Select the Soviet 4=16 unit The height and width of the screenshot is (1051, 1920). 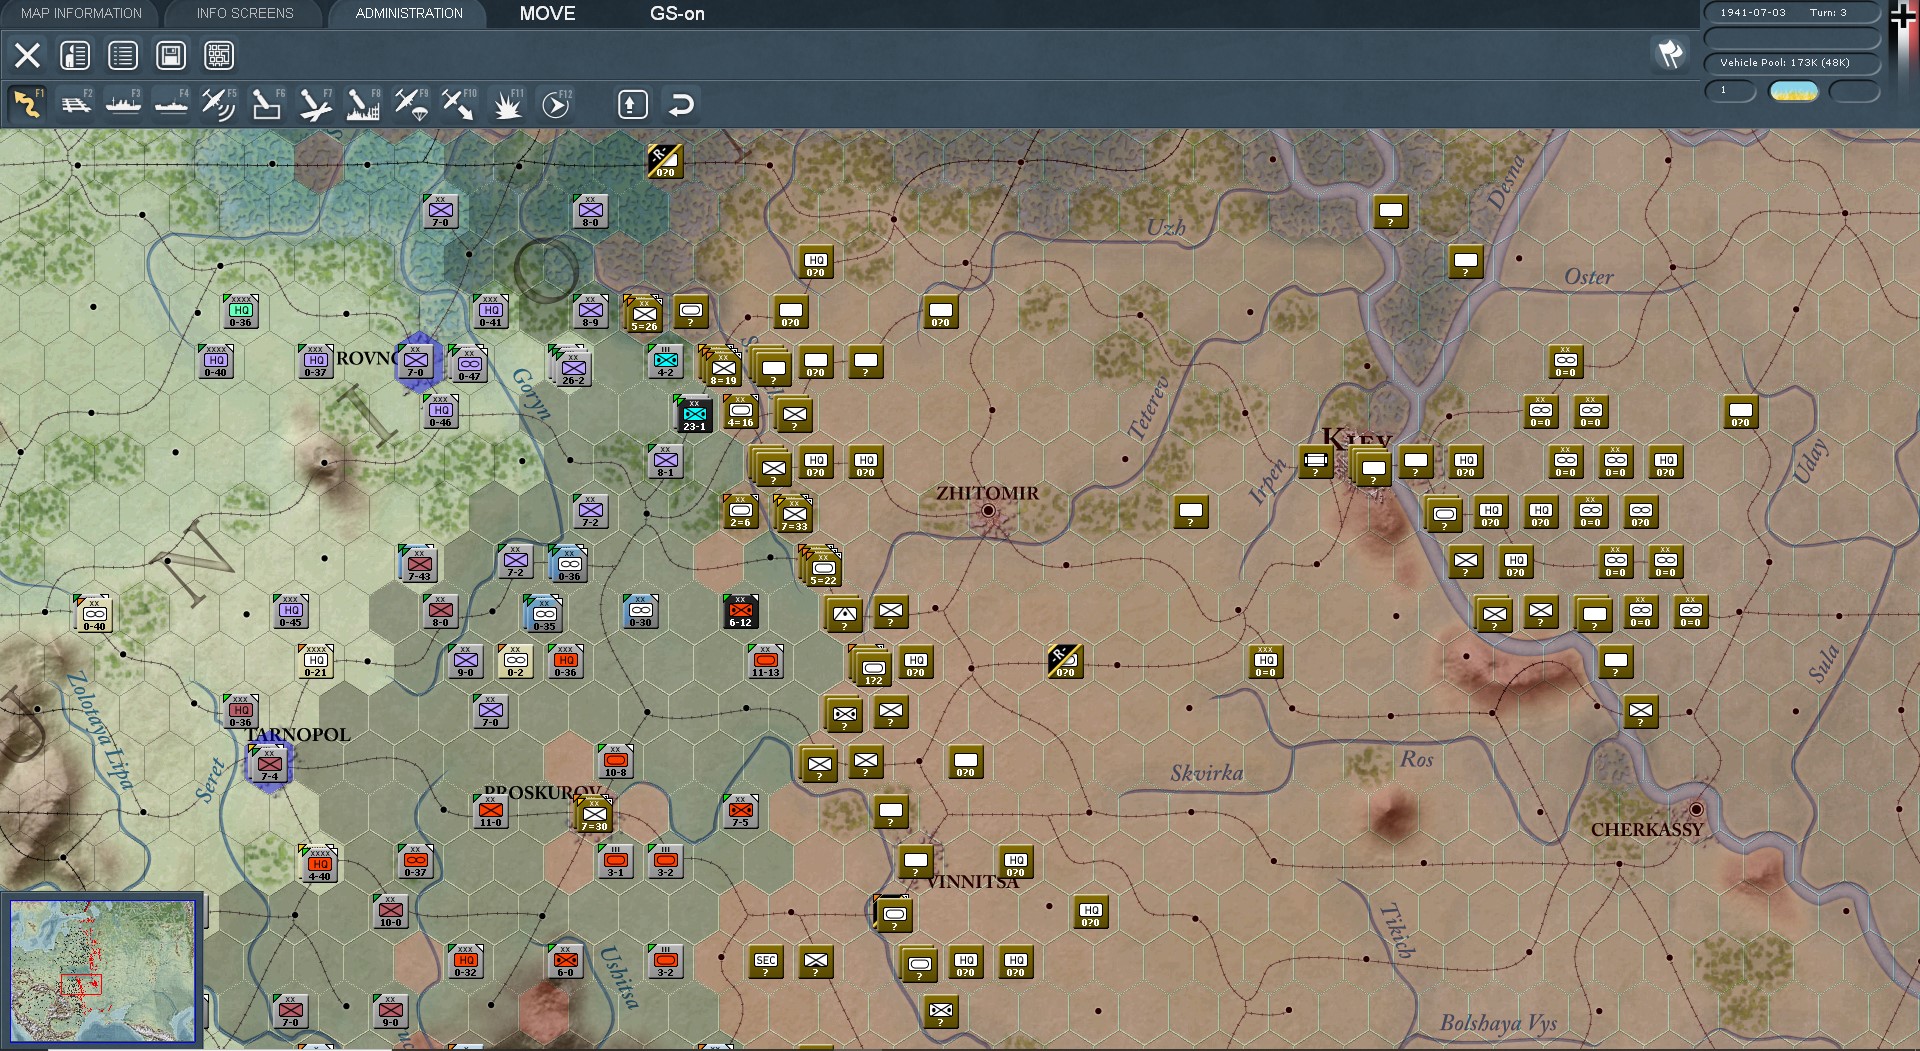click(741, 412)
